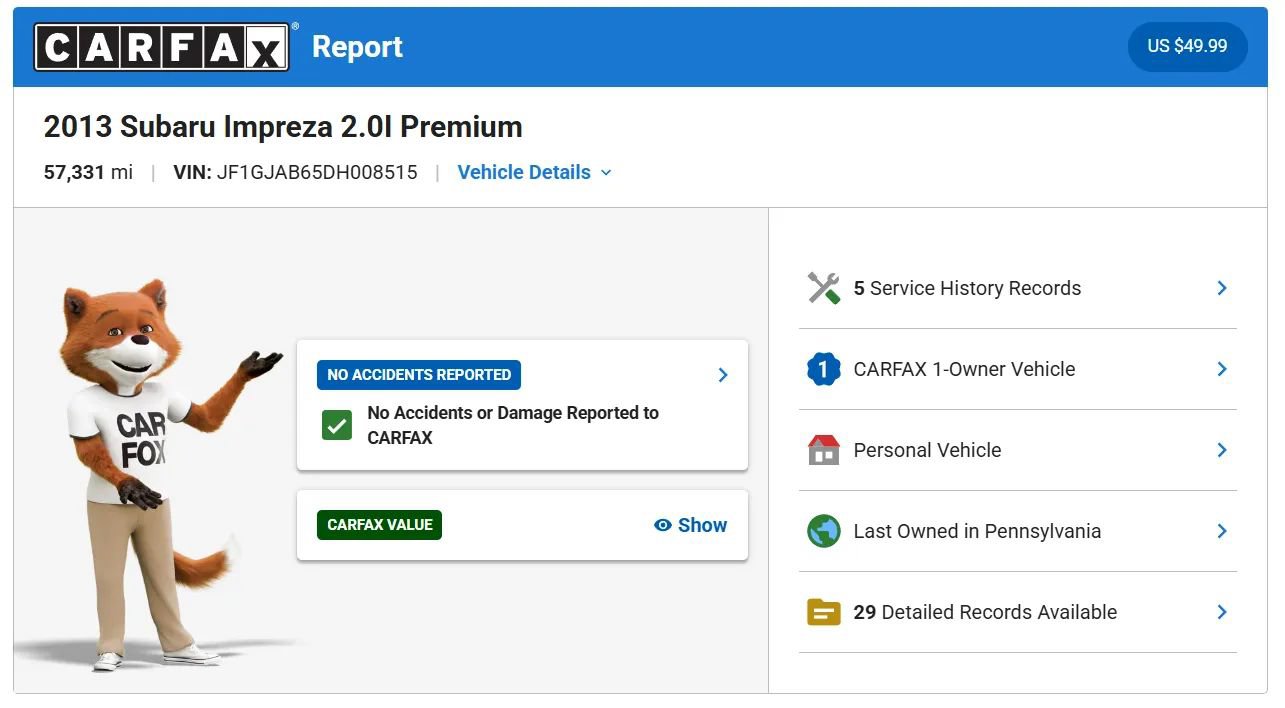Open chevron on No Accidents Reported card
This screenshot has width=1285, height=708.
click(x=723, y=375)
